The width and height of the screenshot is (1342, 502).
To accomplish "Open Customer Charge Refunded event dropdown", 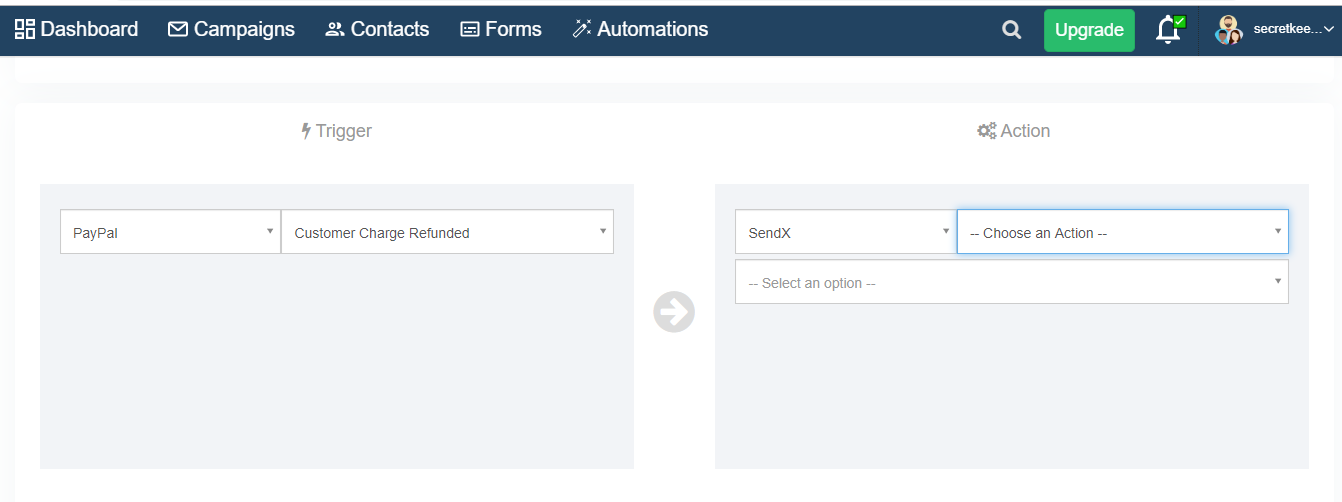I will pyautogui.click(x=448, y=232).
